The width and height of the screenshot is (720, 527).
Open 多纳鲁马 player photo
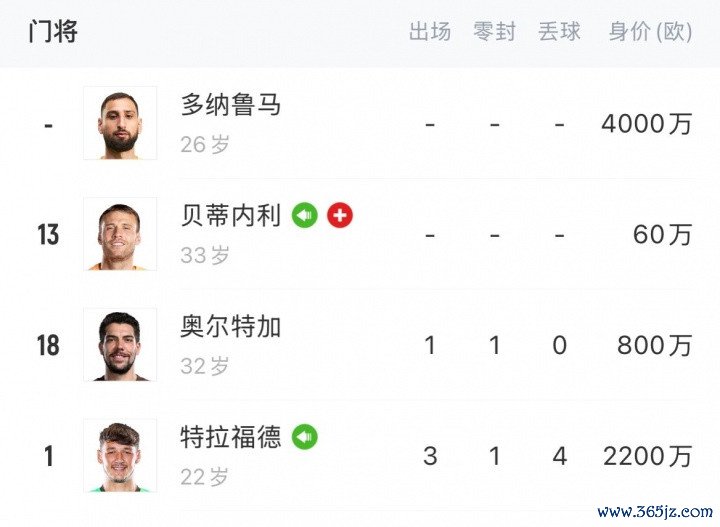click(x=120, y=123)
